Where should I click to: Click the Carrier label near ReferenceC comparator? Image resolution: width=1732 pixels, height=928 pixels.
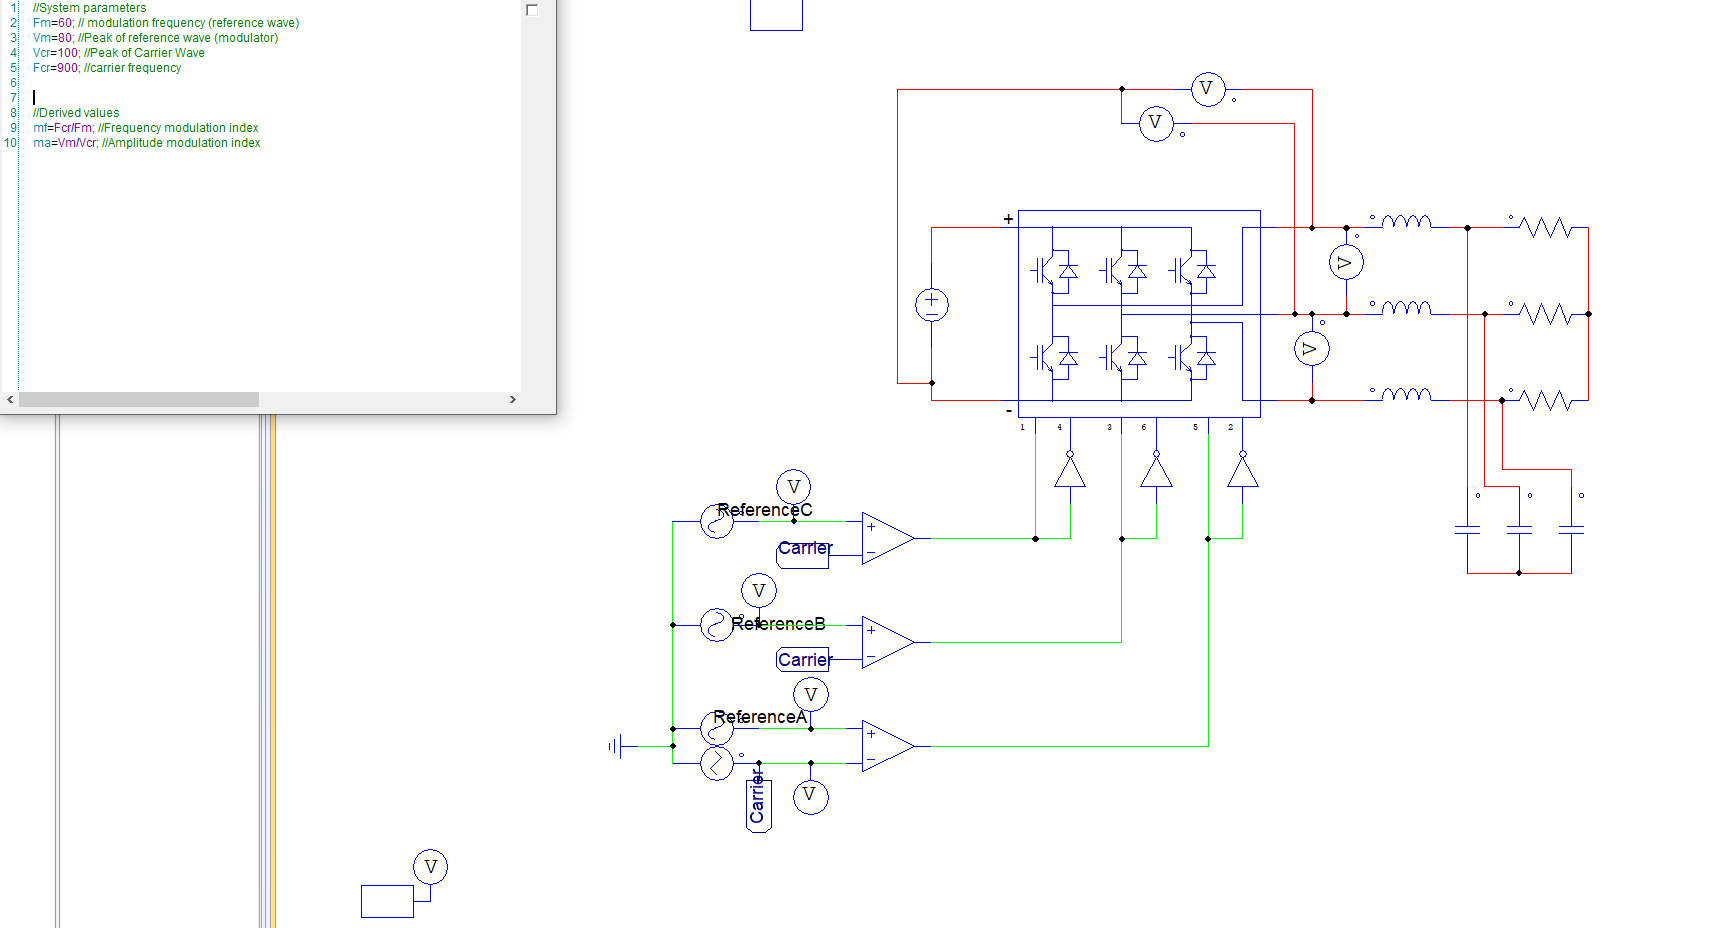click(x=805, y=548)
